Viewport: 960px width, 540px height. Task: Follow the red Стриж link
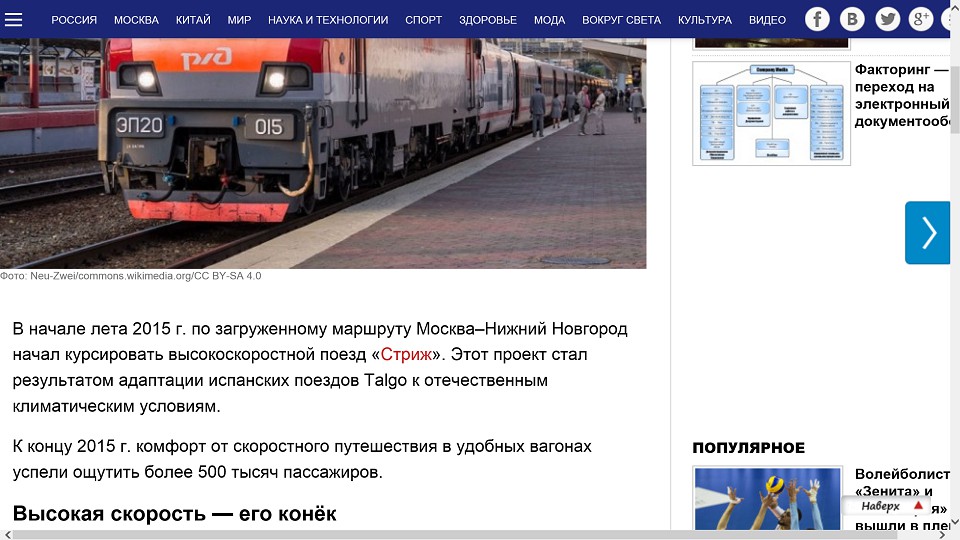tap(406, 354)
